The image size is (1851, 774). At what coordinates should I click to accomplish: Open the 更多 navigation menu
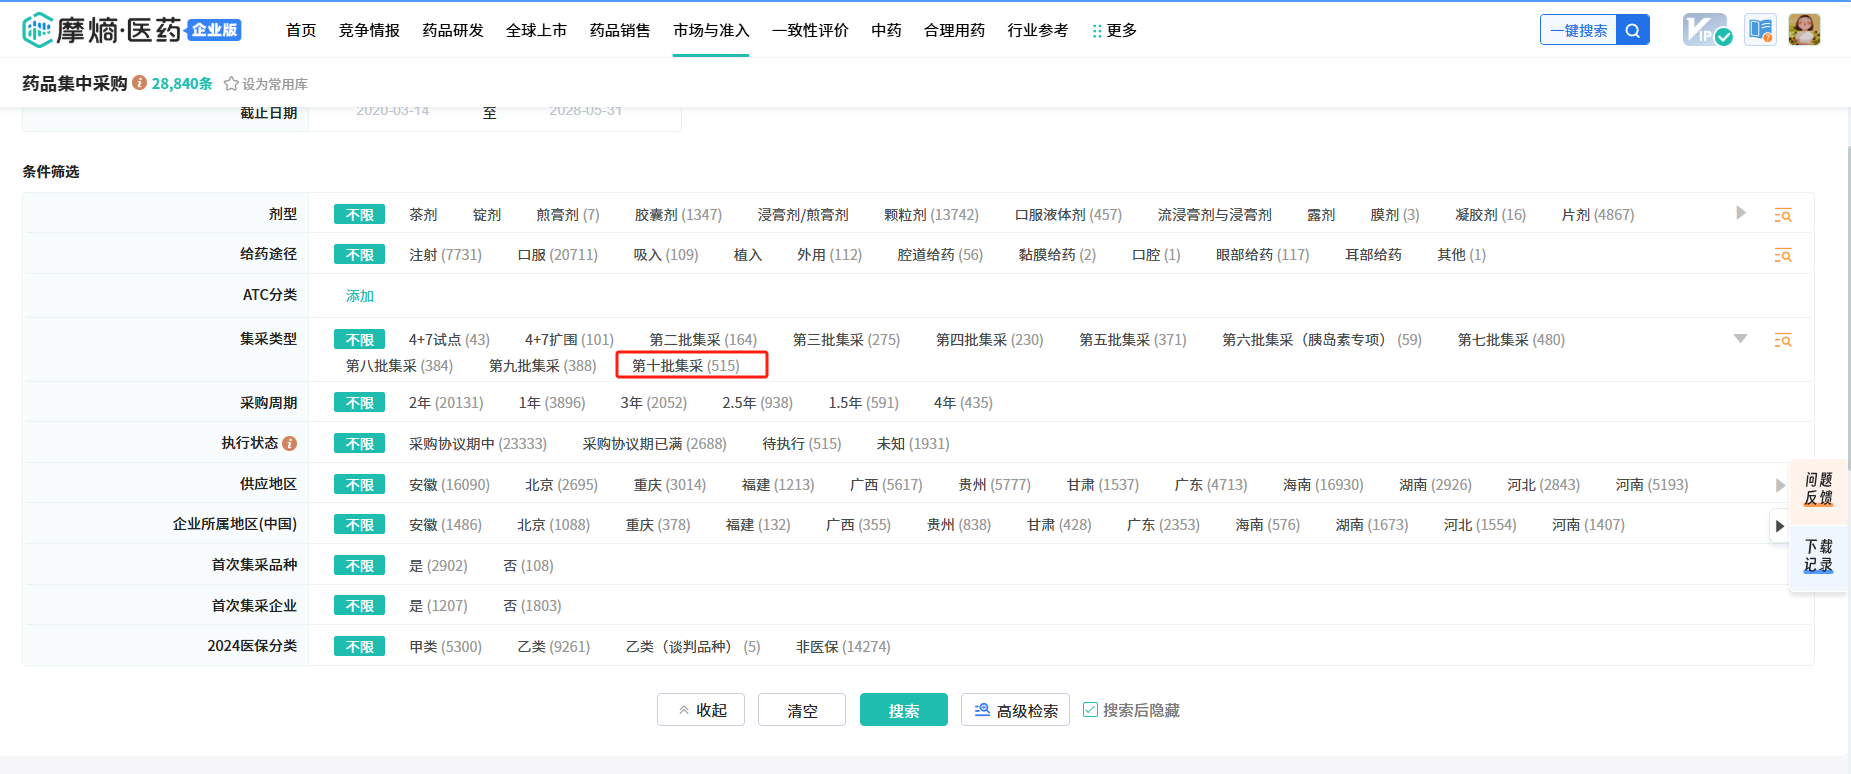click(x=1114, y=30)
